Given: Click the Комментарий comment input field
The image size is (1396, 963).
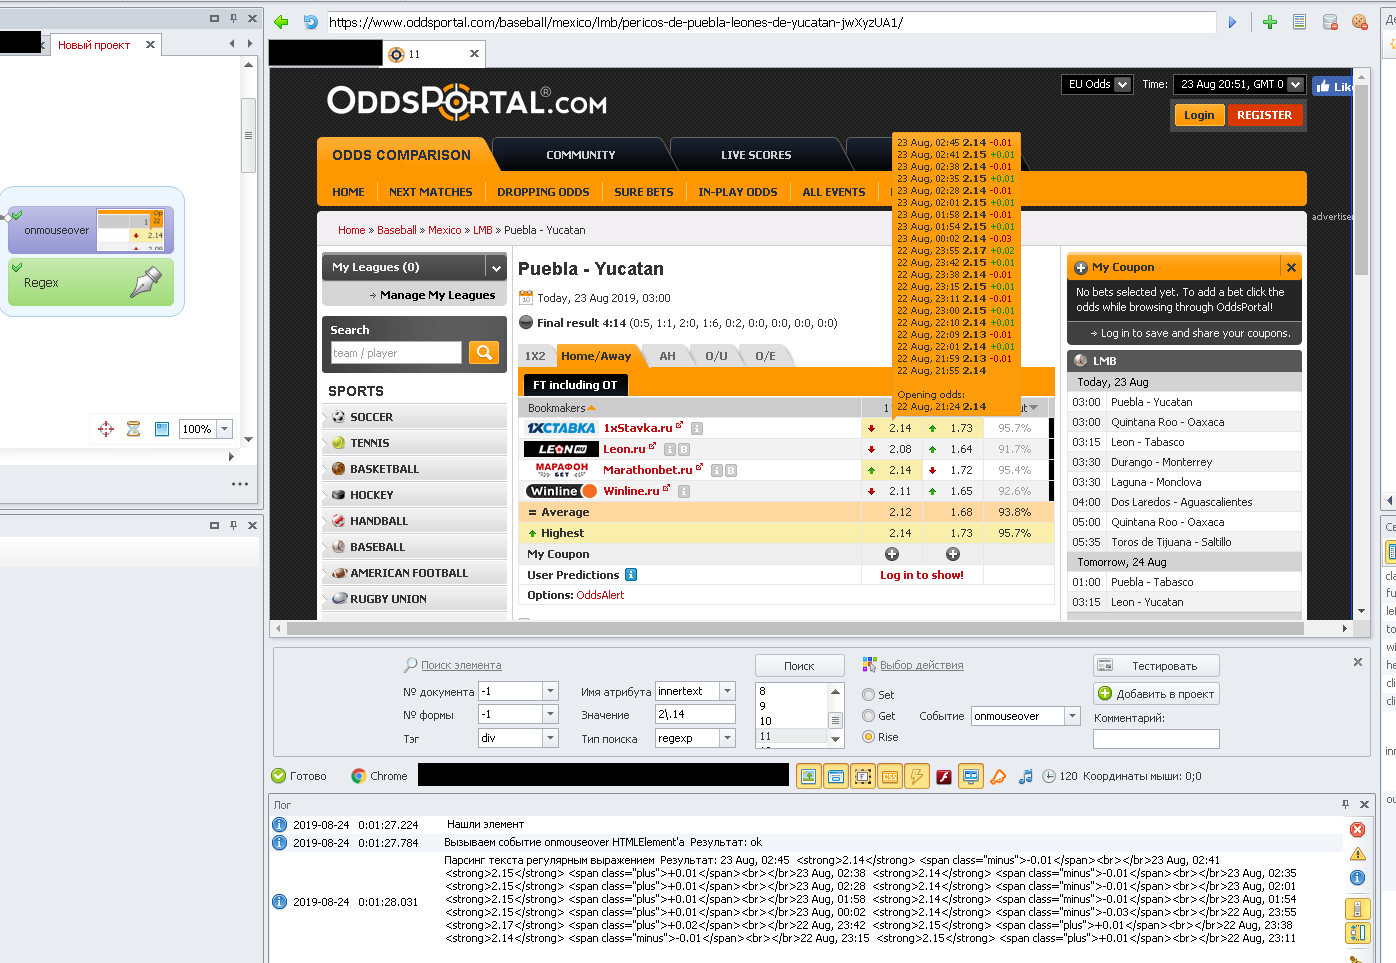Looking at the screenshot, I should (x=1156, y=739).
